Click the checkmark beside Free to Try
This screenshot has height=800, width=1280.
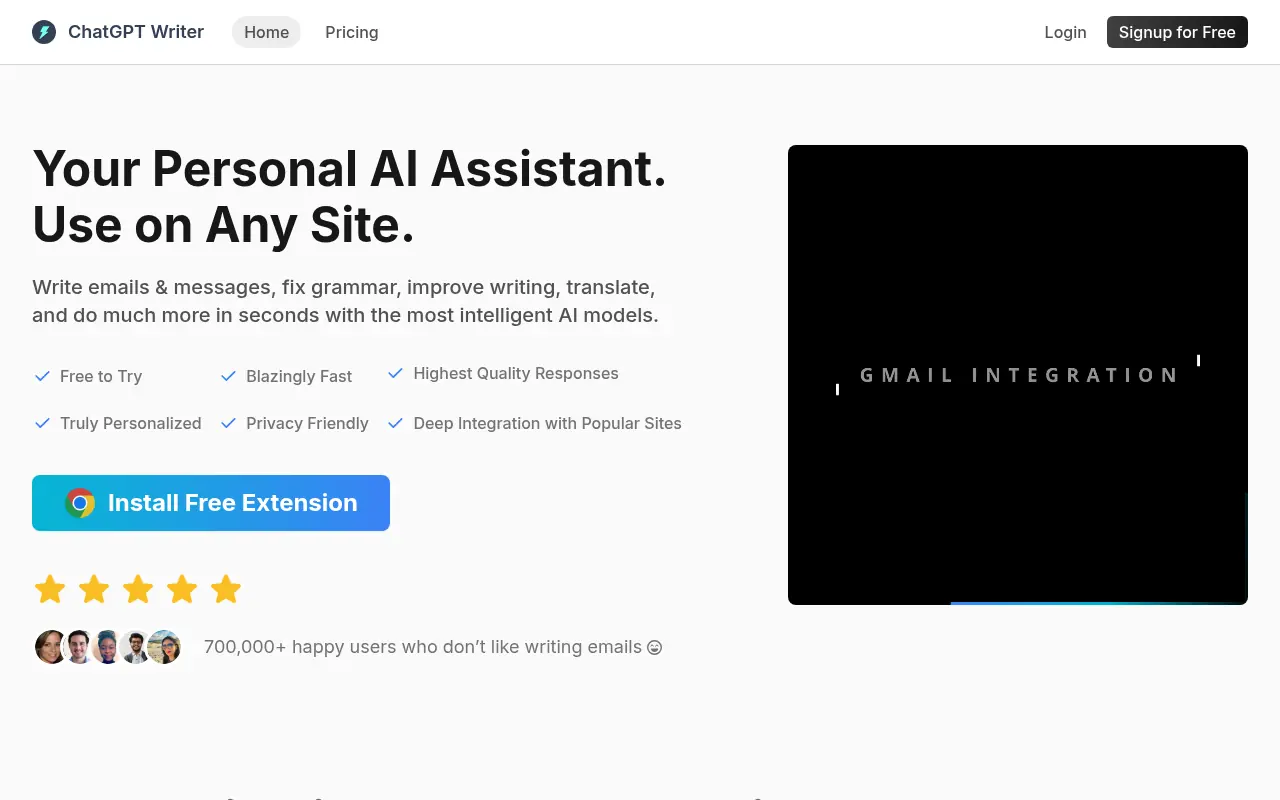(x=42, y=376)
